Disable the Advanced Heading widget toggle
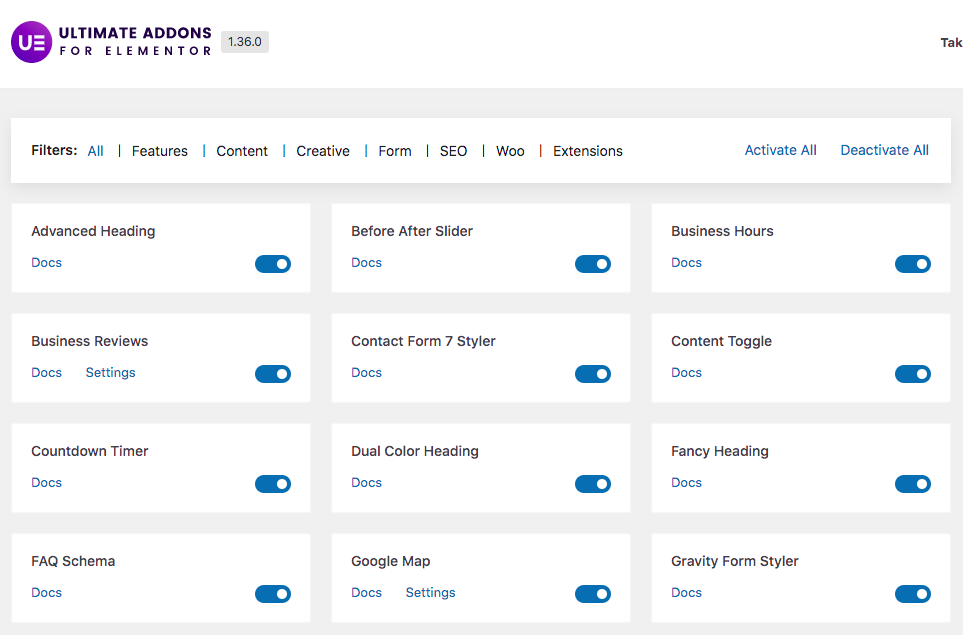963x635 pixels. (273, 264)
